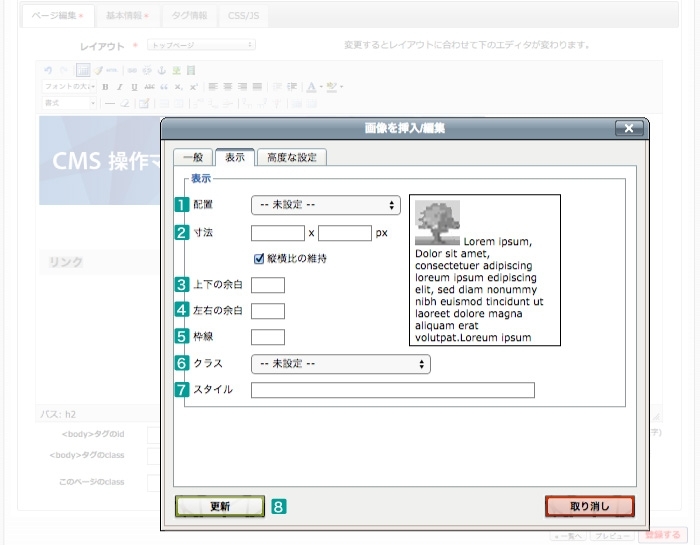
Task: Click the blockquote quotation icon
Action: [164, 87]
